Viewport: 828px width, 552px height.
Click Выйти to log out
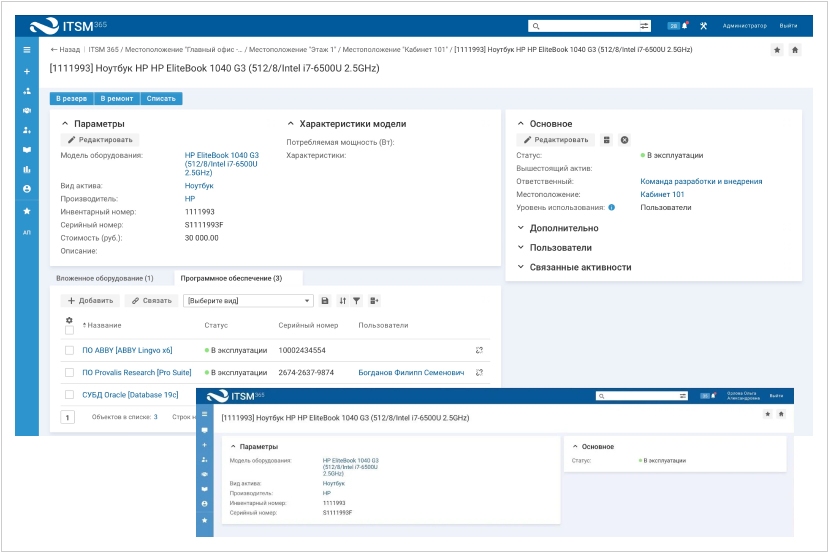coord(788,25)
